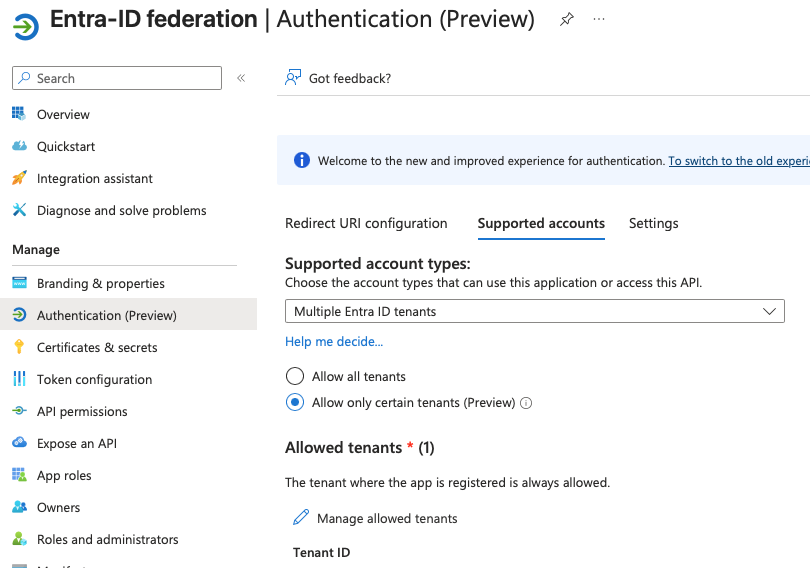Viewport: 810px width, 568px height.
Task: Click the Tenant ID column header
Action: 321,553
